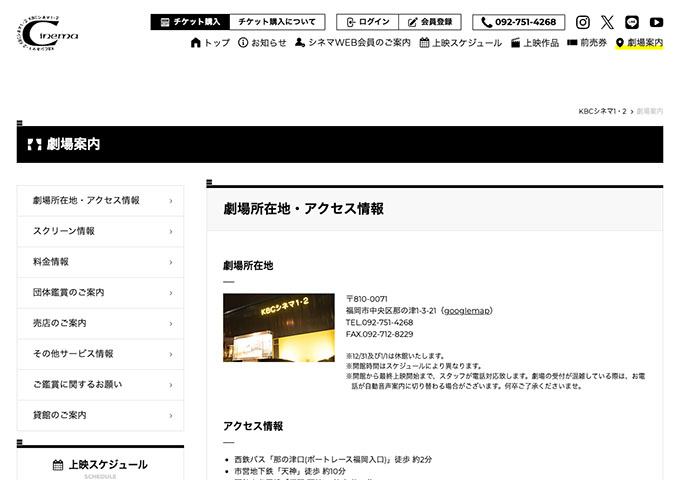Click chevron on 料金情報 row
The image size is (680, 480).
pyautogui.click(x=171, y=262)
